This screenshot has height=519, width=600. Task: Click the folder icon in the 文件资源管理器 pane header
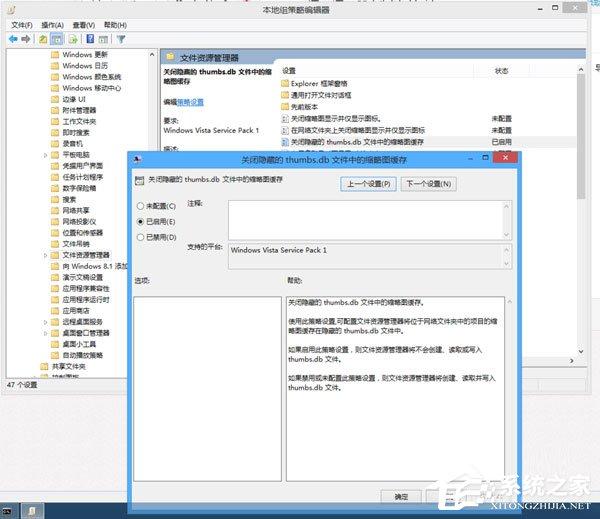coord(171,57)
